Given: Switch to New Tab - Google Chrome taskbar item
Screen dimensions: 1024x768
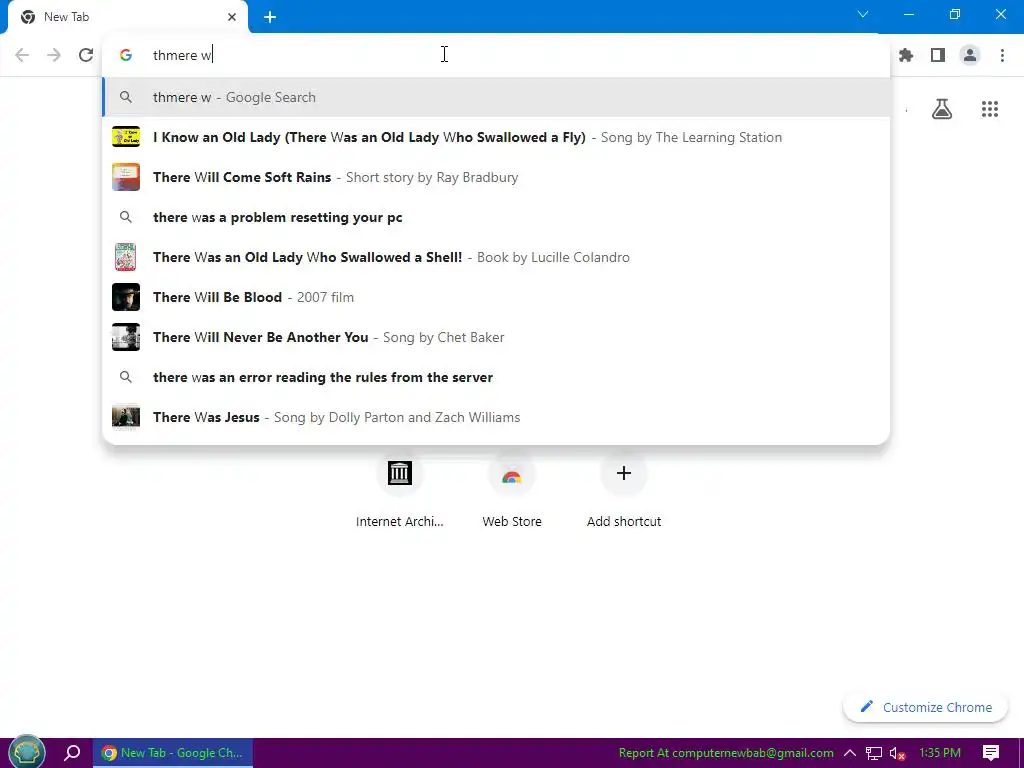Looking at the screenshot, I should pyautogui.click(x=173, y=753).
